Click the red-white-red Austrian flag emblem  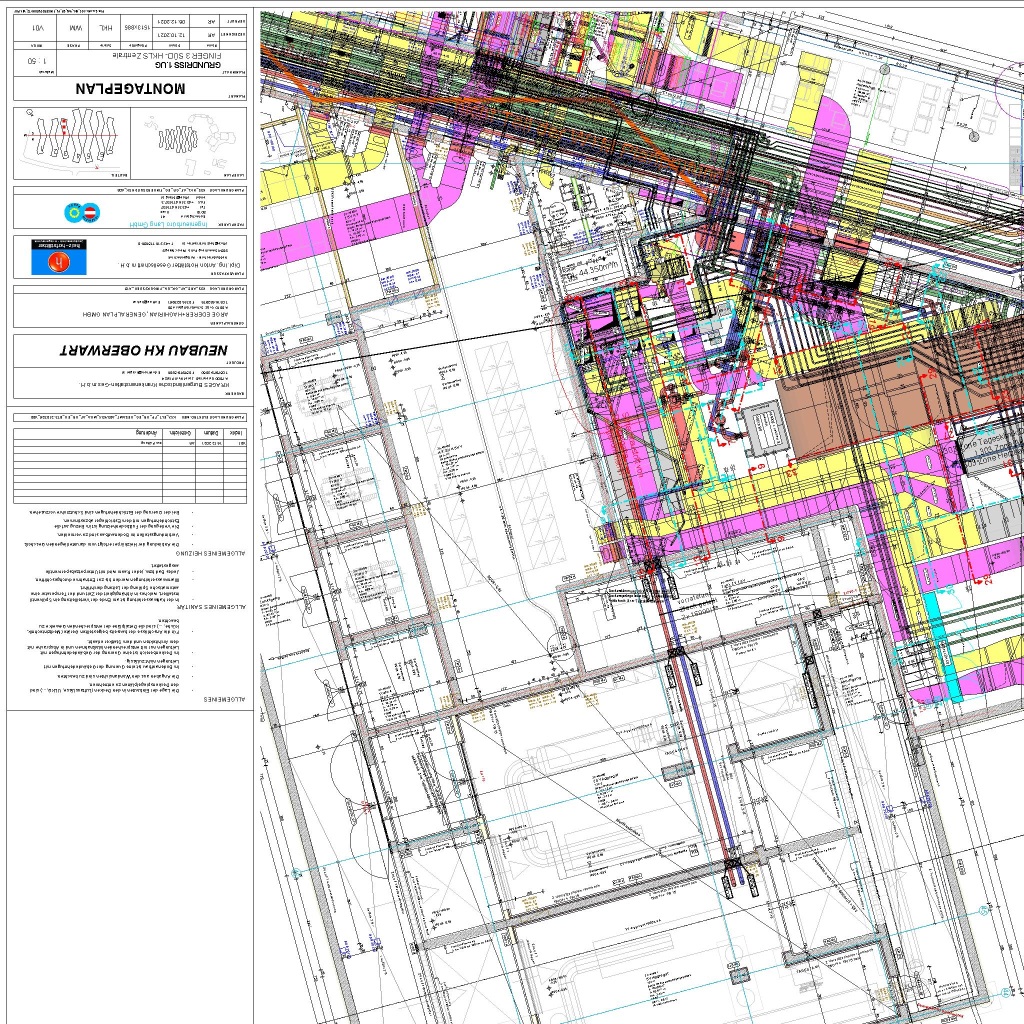(x=92, y=212)
